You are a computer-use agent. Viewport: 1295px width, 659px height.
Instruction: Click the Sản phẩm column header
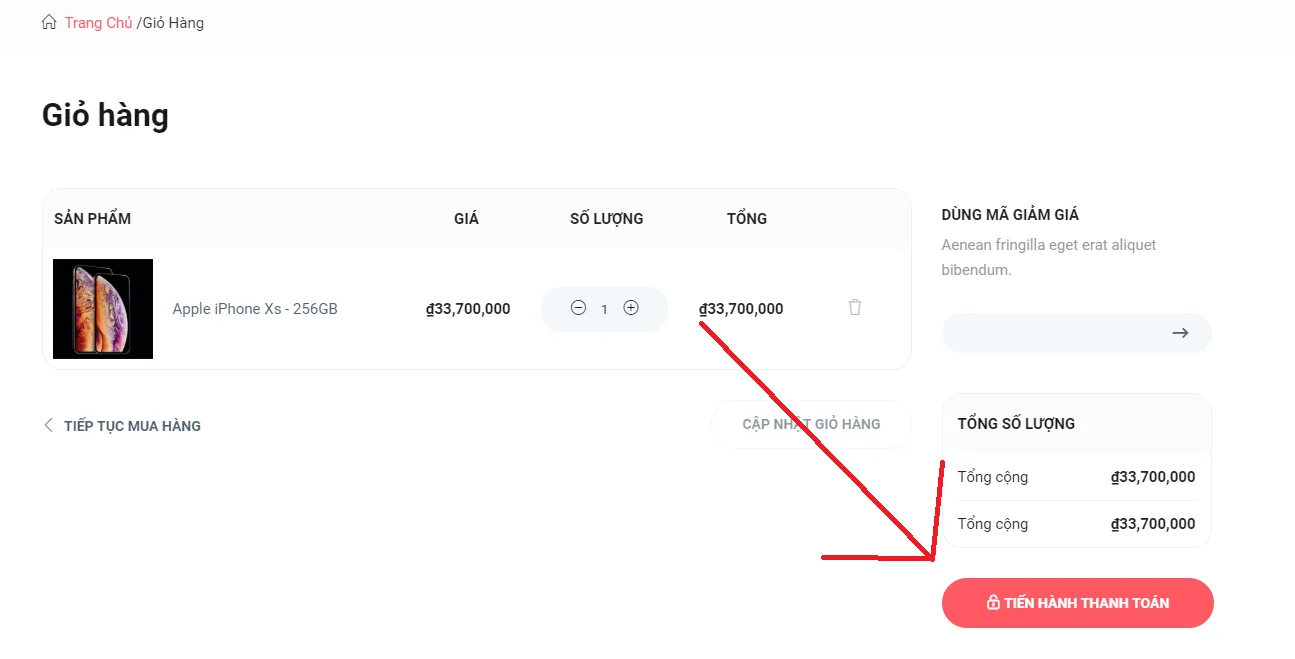pos(92,218)
